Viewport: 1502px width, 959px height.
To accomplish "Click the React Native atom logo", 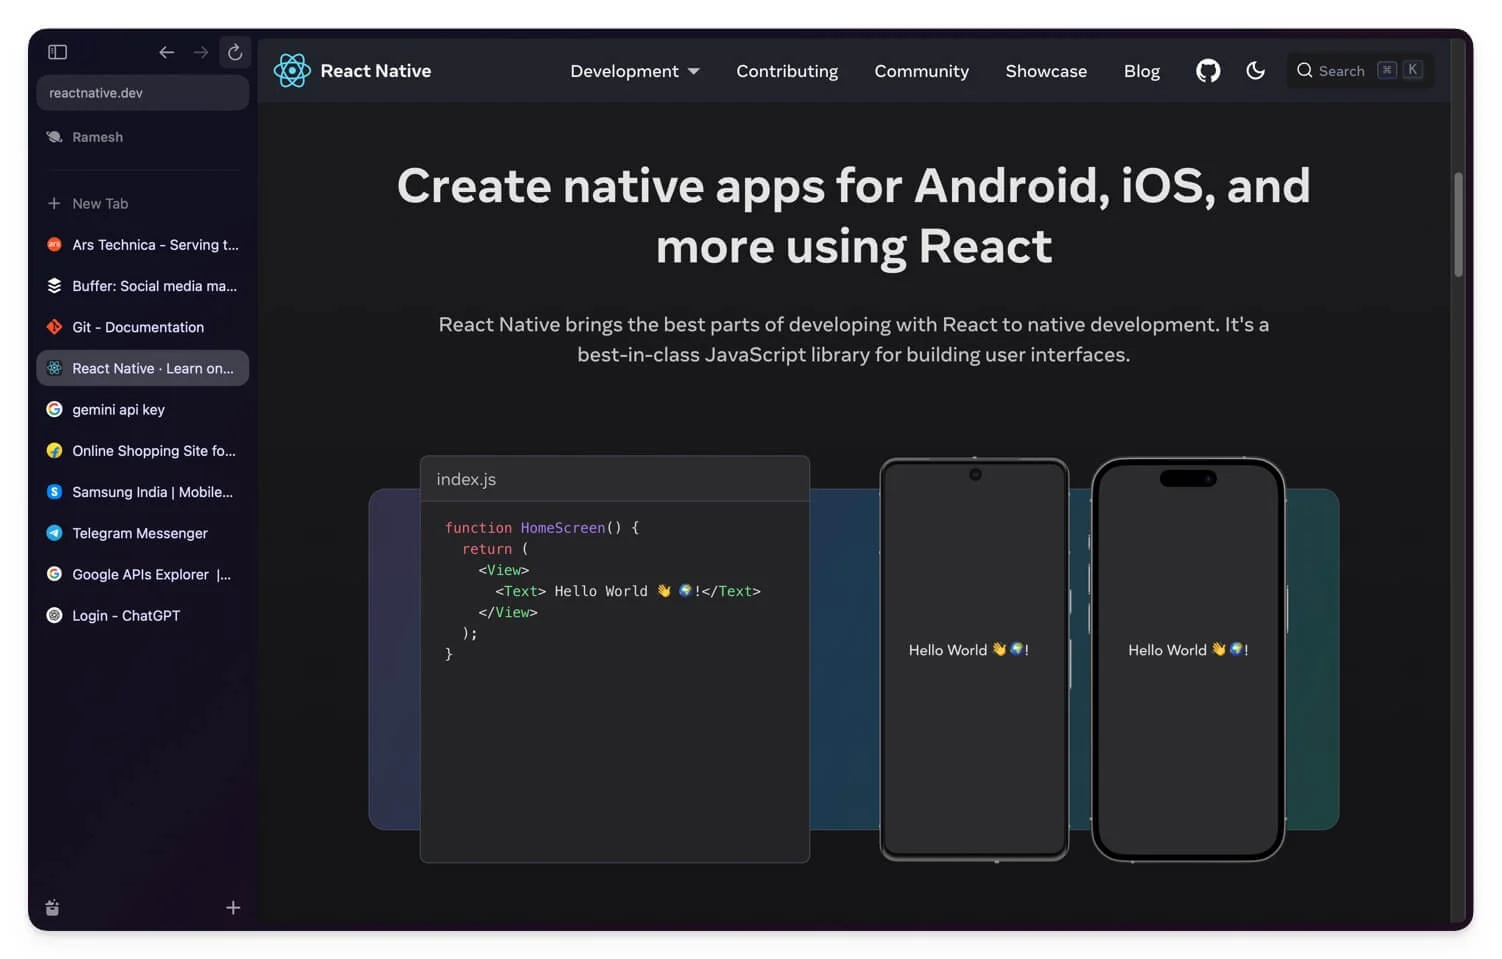I will (x=292, y=71).
